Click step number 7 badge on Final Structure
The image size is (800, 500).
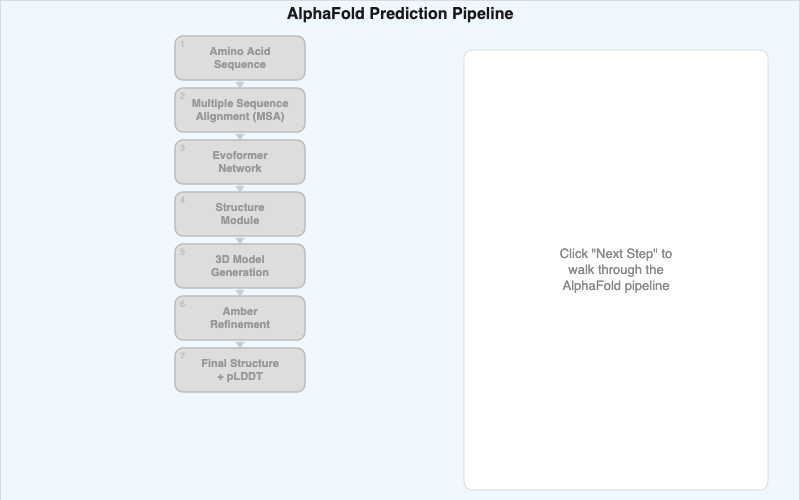(182, 356)
